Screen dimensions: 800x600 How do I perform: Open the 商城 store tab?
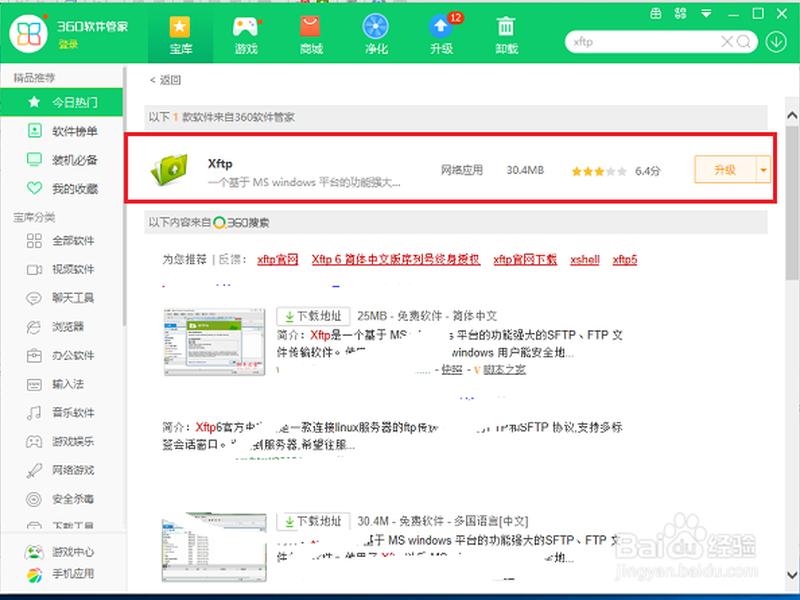point(311,35)
